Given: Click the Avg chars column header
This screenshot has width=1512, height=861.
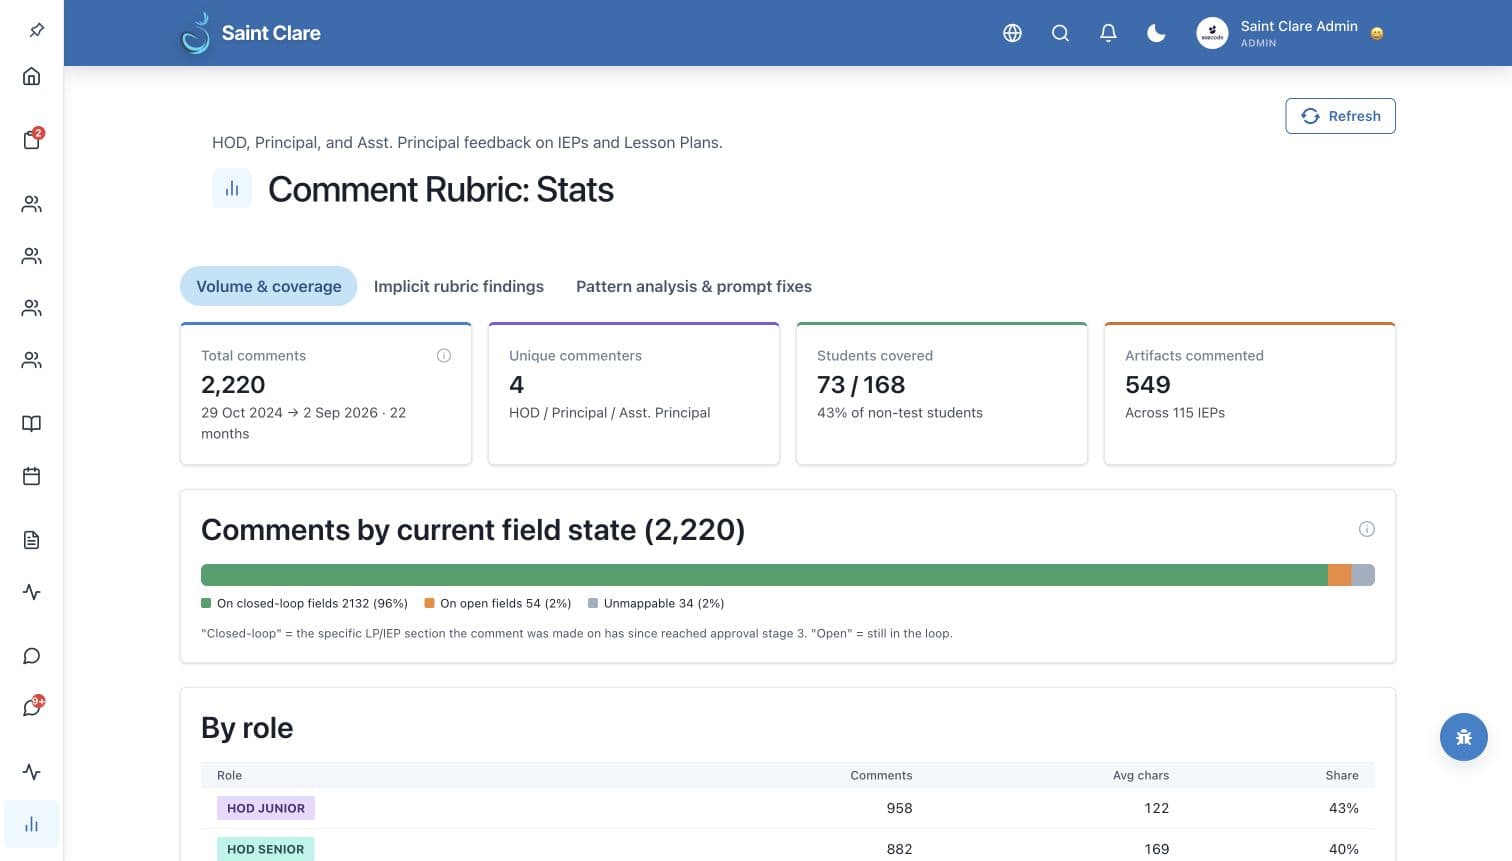Looking at the screenshot, I should pyautogui.click(x=1141, y=775).
